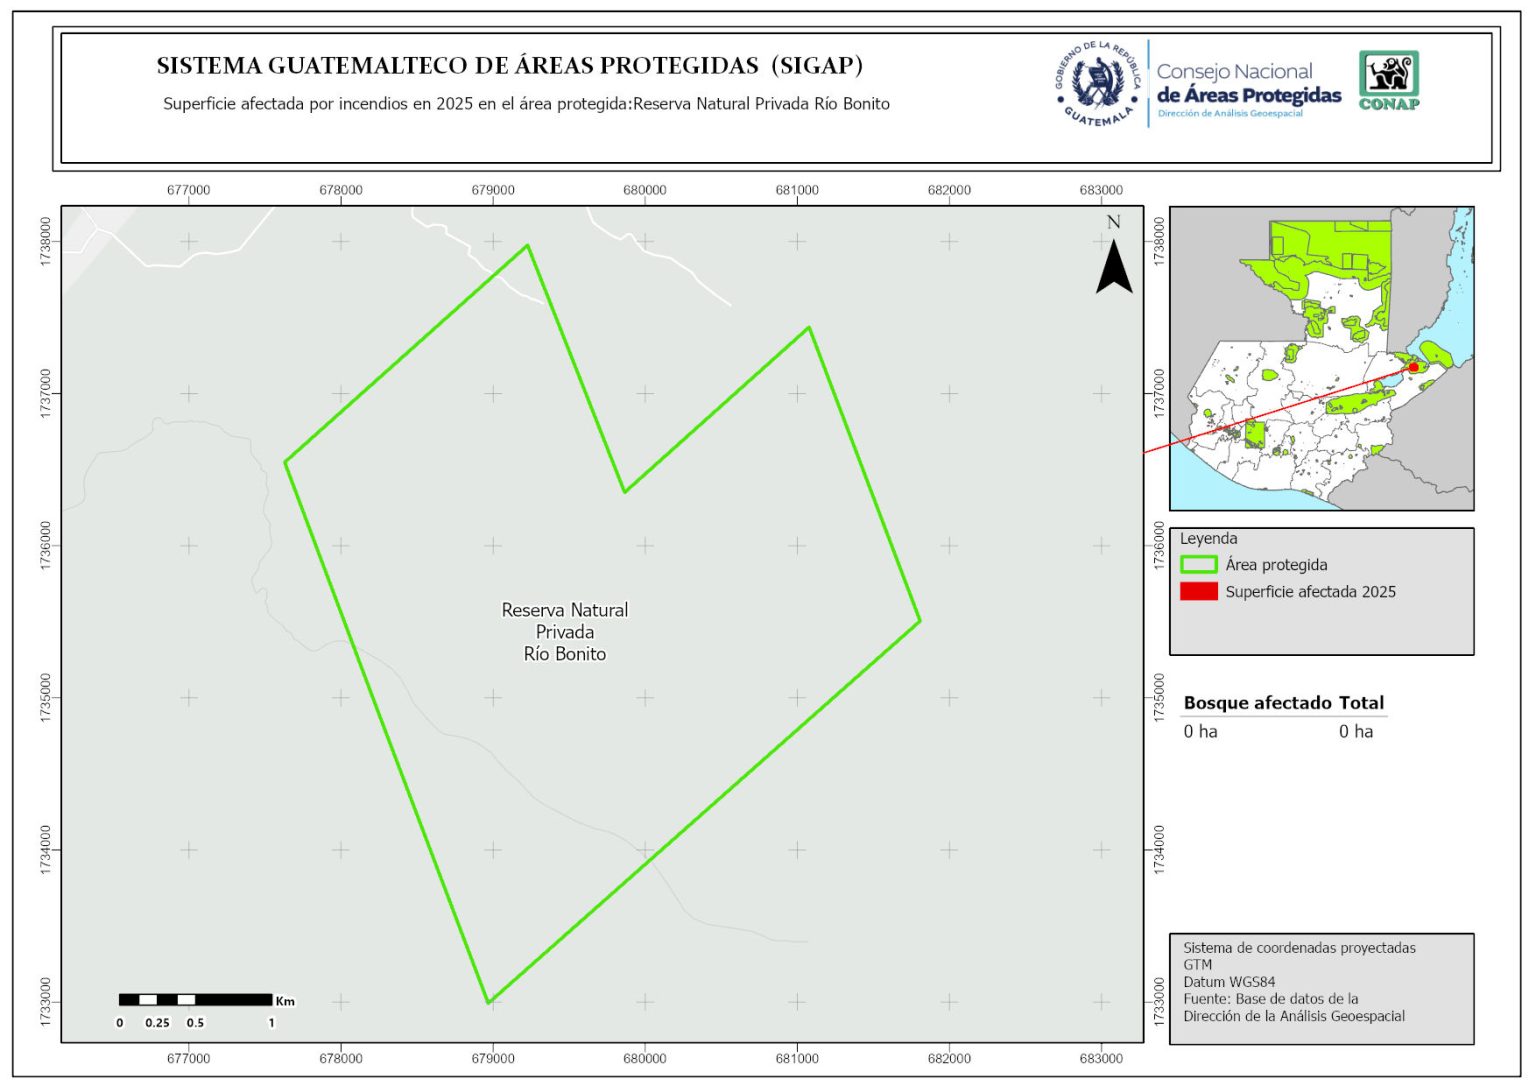Screen dimensions: 1536x1086
Task: Click the Km unit label on scale bar
Action: [x=285, y=1001]
